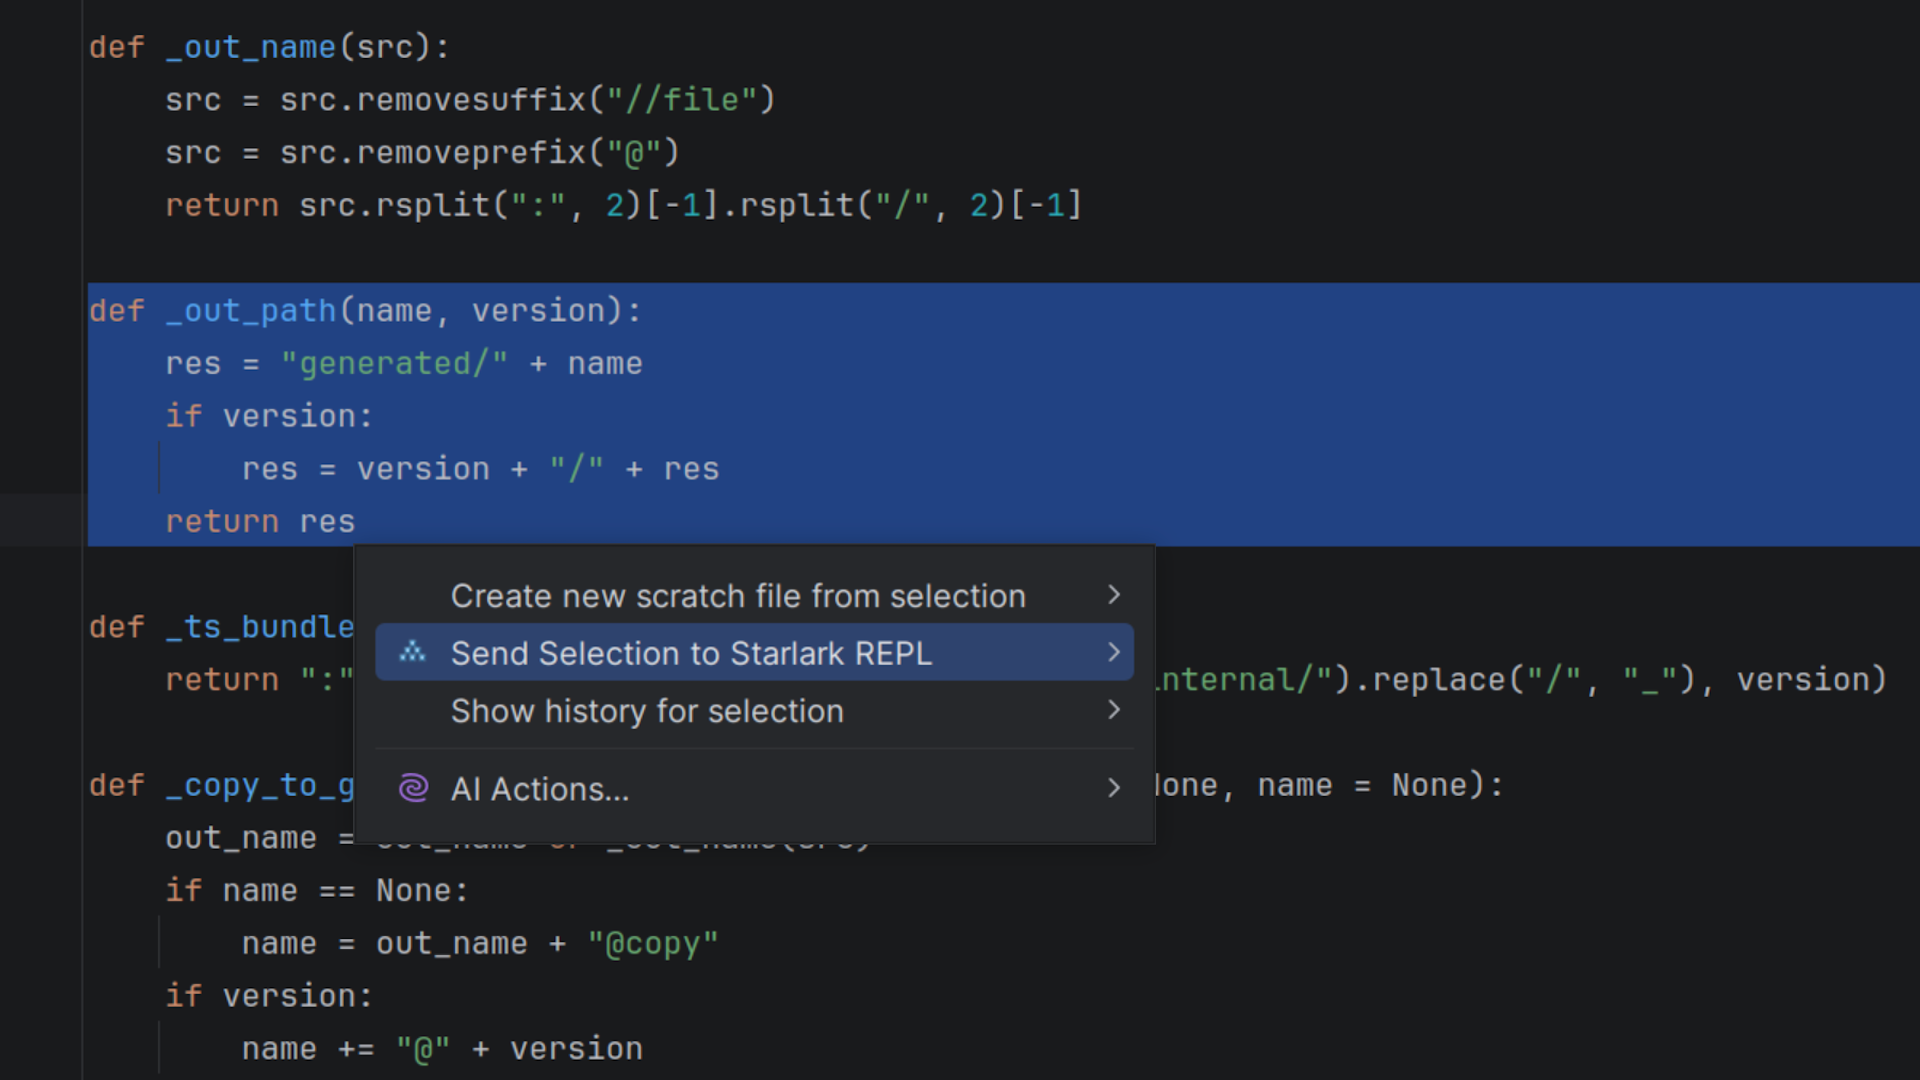Expand the scratch file submenu arrow
The height and width of the screenshot is (1080, 1920).
(x=1114, y=595)
